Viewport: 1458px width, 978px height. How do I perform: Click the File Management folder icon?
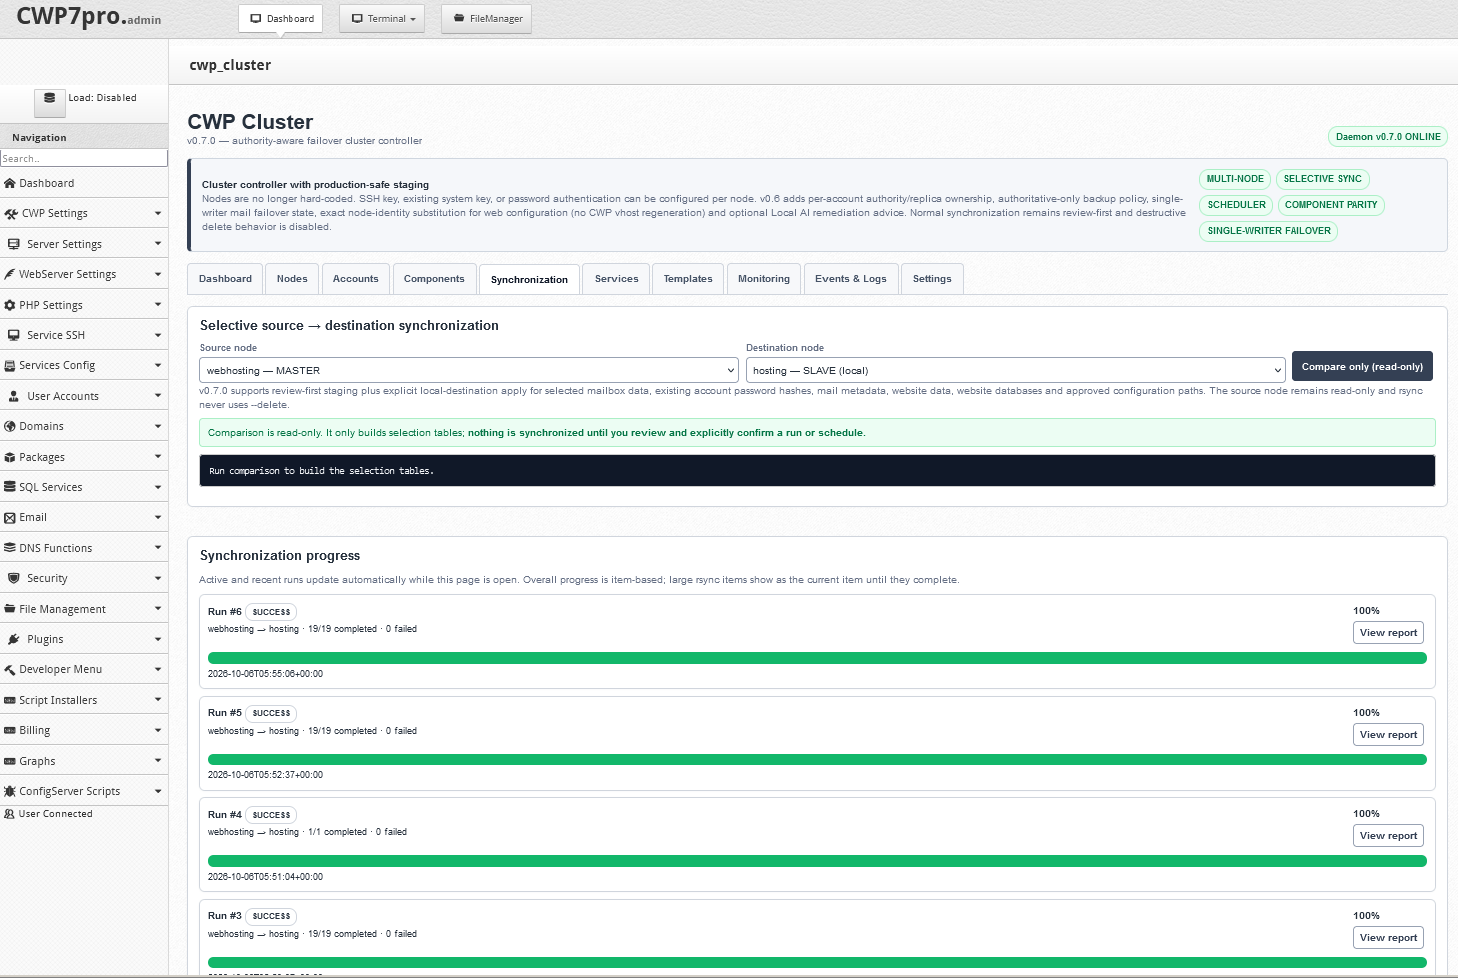pyautogui.click(x=10, y=609)
